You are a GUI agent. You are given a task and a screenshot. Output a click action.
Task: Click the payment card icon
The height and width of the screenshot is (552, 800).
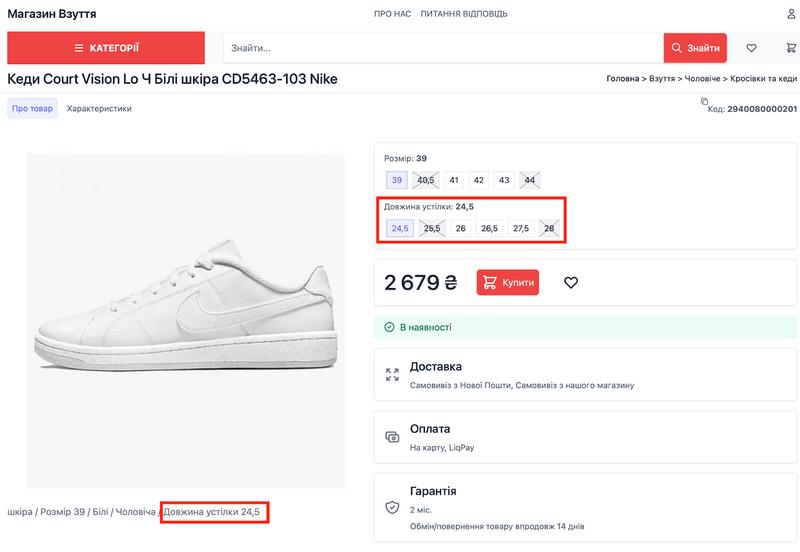click(392, 437)
